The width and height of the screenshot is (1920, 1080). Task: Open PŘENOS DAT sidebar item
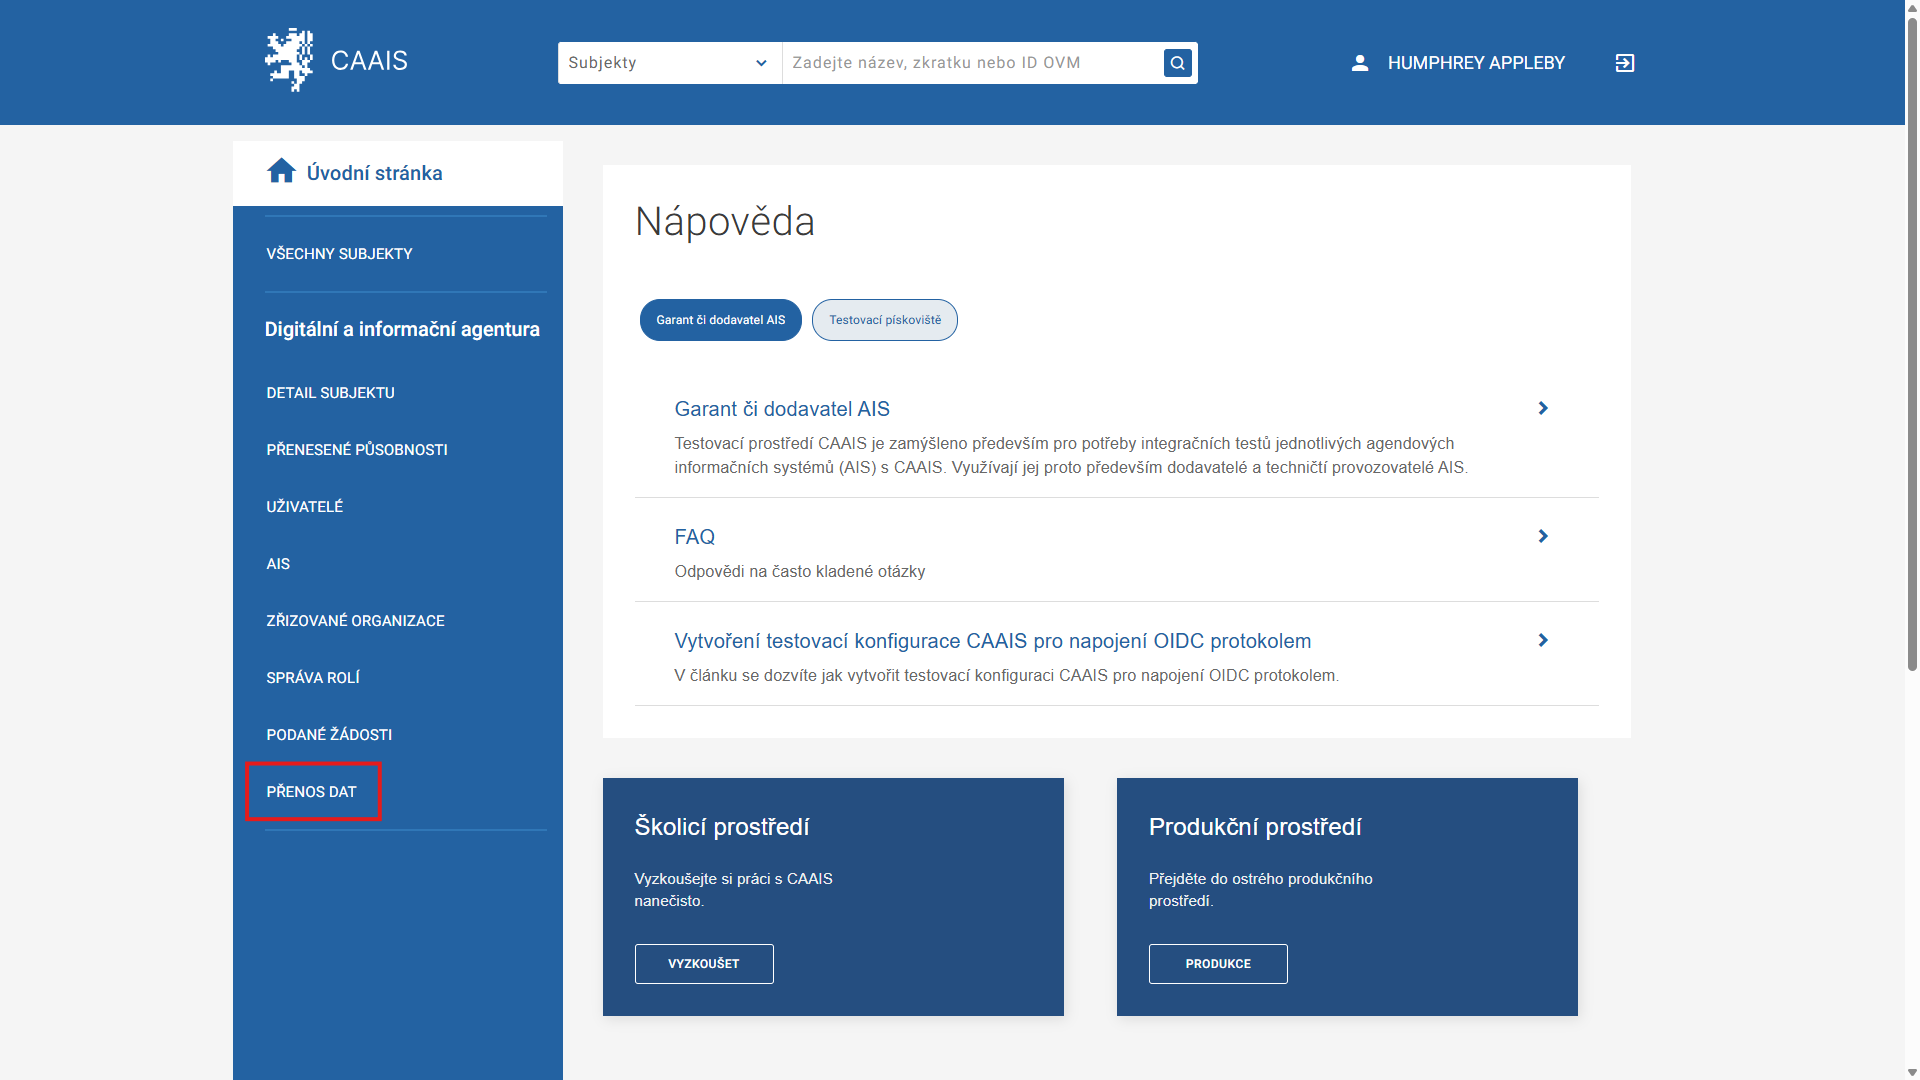(311, 792)
